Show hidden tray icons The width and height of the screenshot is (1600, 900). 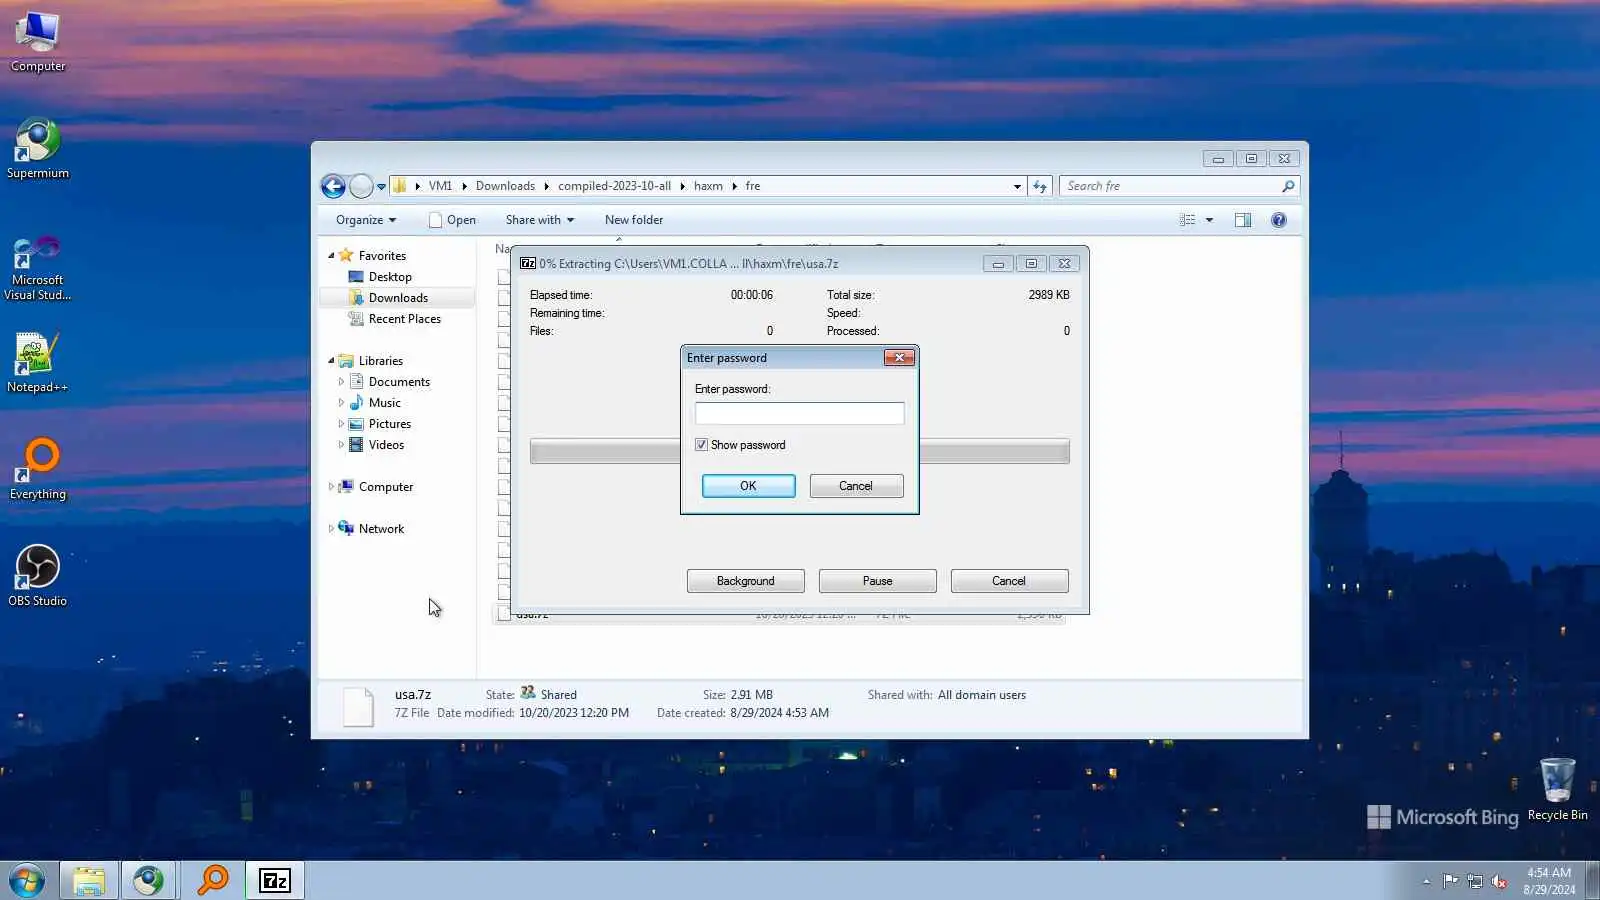pyautogui.click(x=1426, y=881)
